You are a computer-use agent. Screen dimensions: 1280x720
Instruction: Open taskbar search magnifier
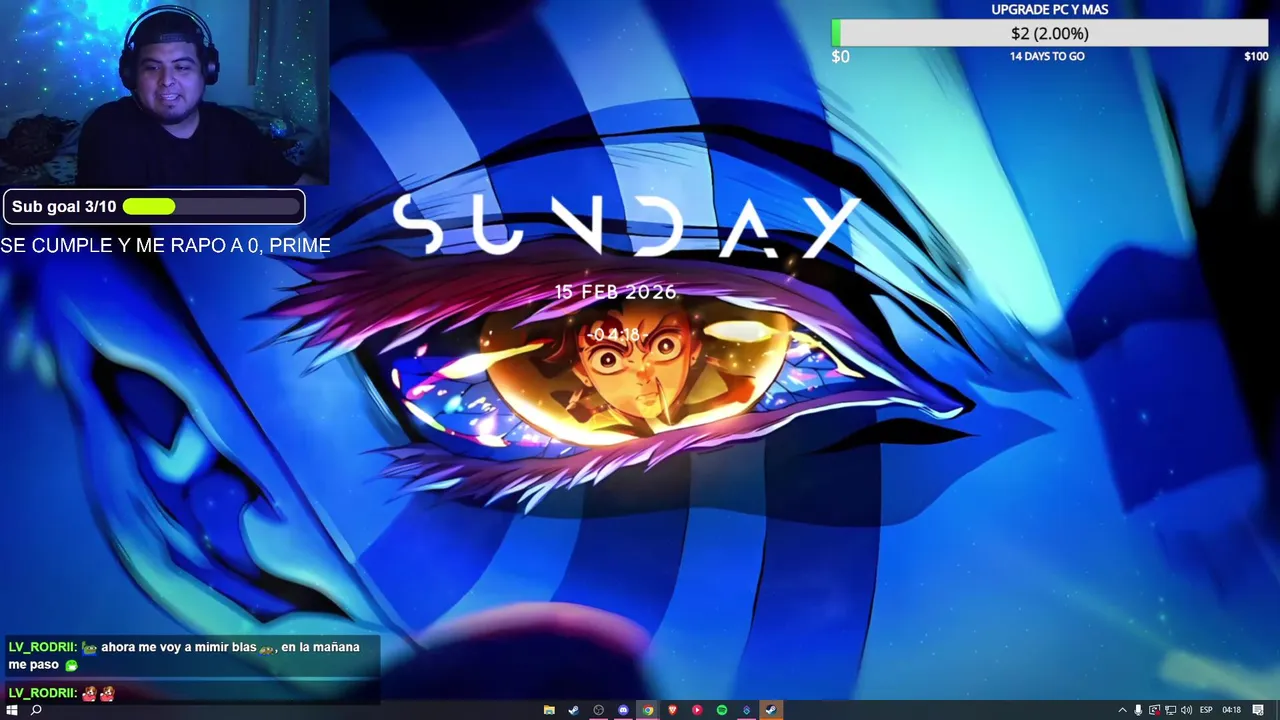(36, 710)
